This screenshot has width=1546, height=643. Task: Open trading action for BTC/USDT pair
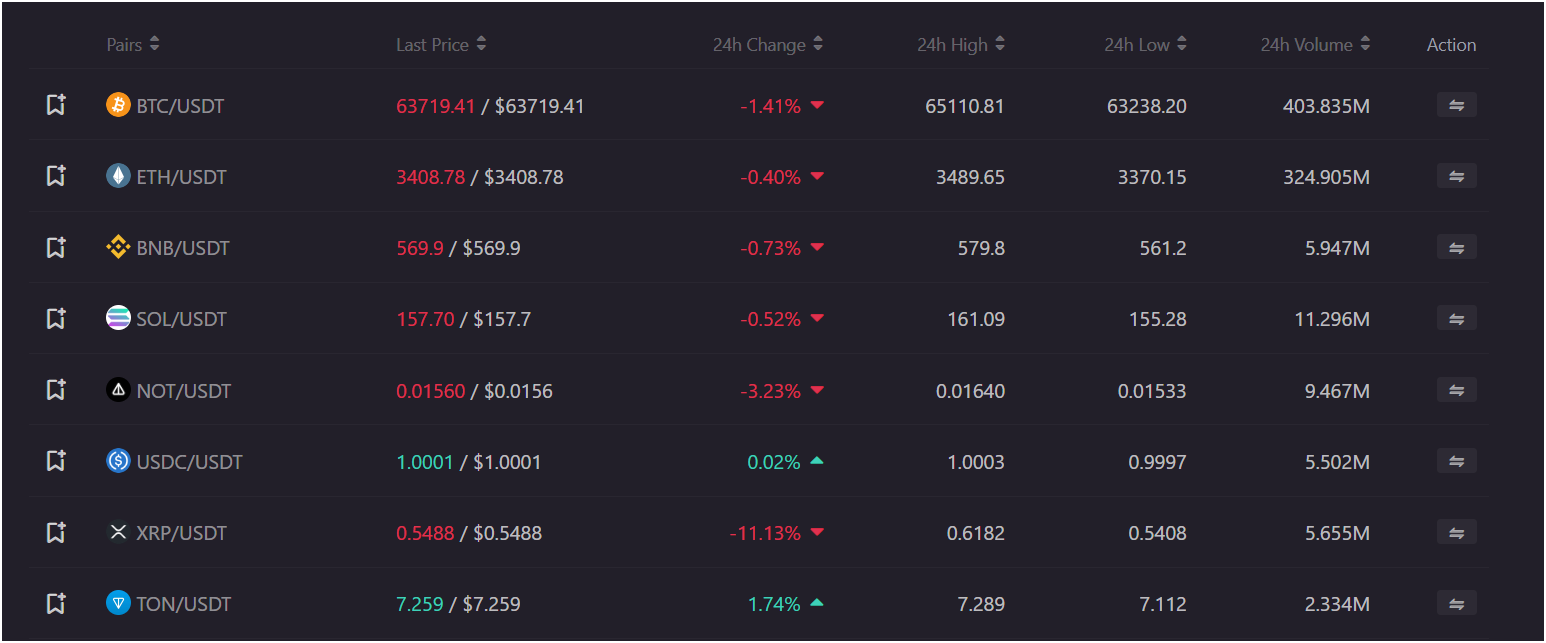click(x=1456, y=105)
